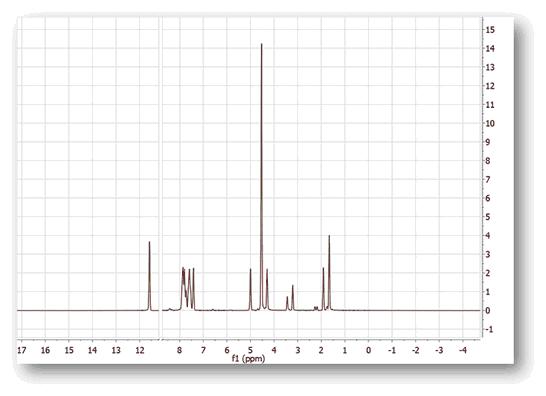Select the peak near 4.3 ppm

[267, 289]
